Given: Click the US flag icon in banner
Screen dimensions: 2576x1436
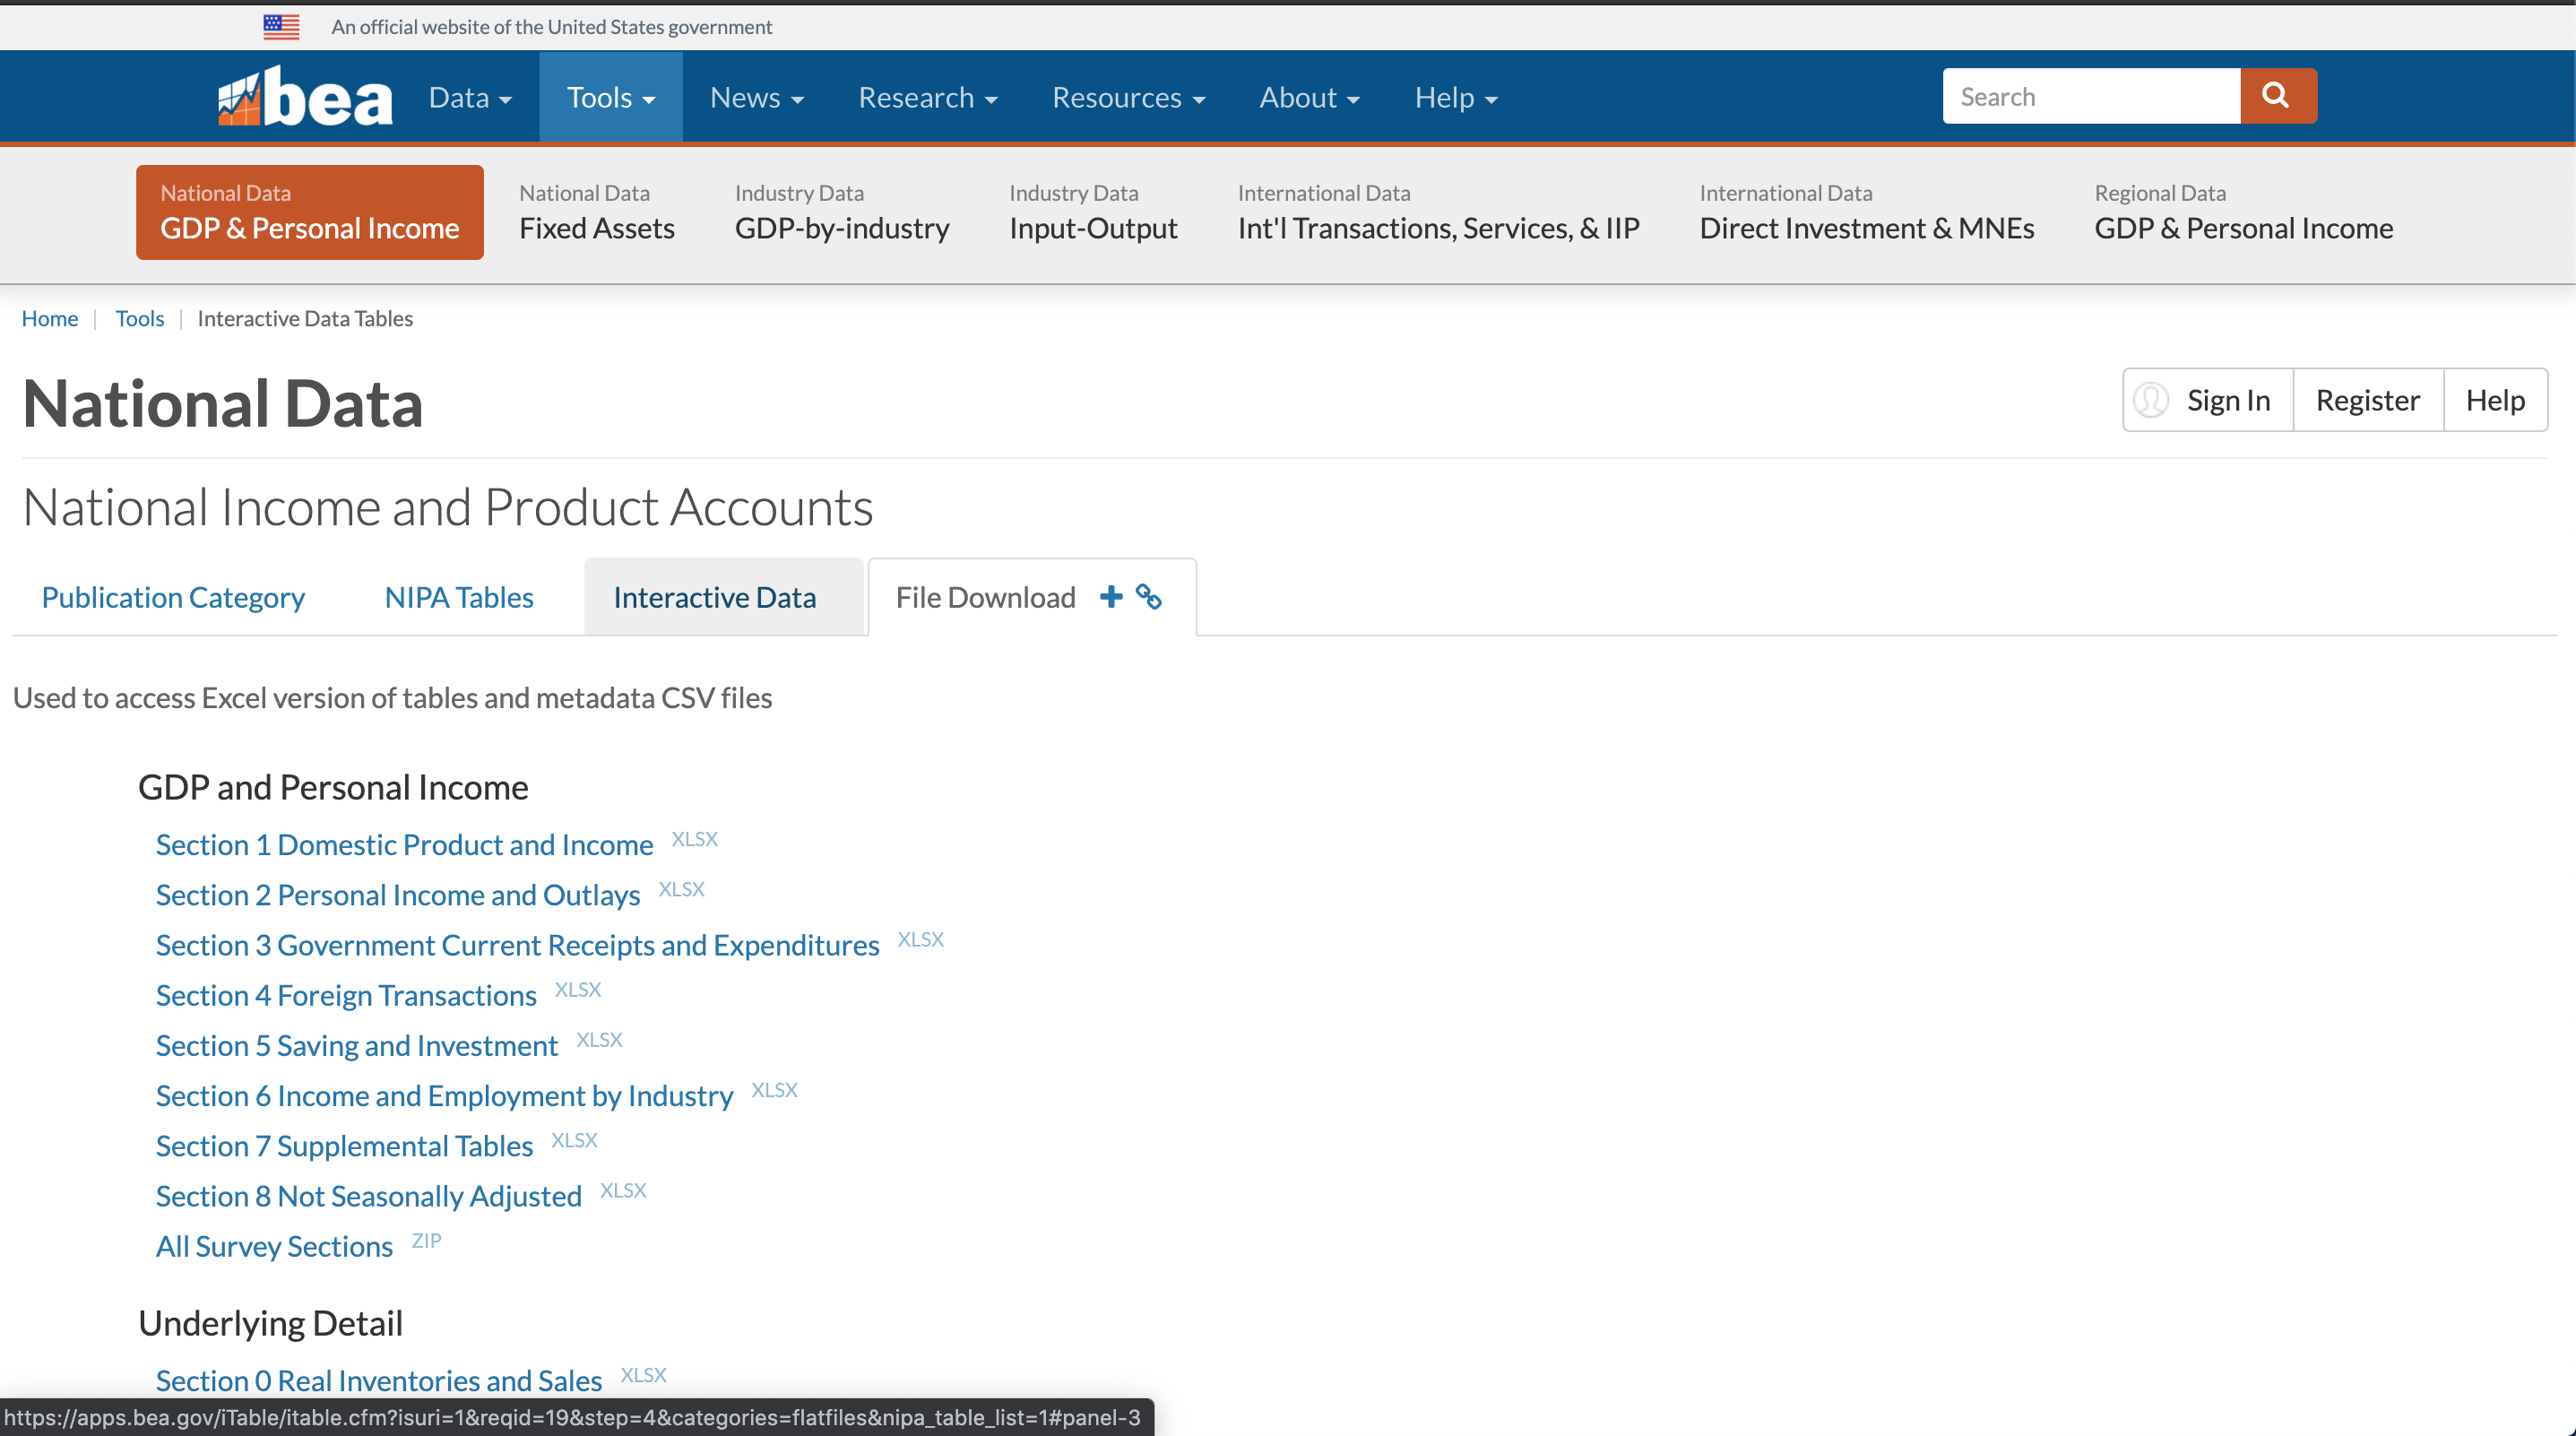Looking at the screenshot, I should [281, 27].
